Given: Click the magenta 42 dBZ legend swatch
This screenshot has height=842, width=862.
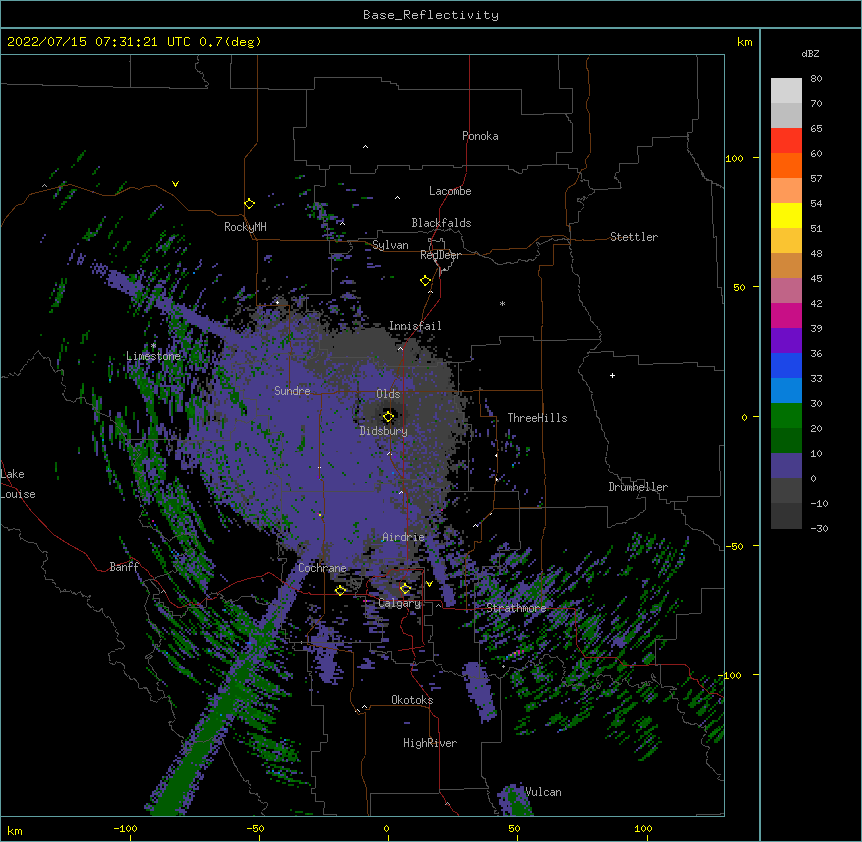Looking at the screenshot, I should pyautogui.click(x=786, y=315).
